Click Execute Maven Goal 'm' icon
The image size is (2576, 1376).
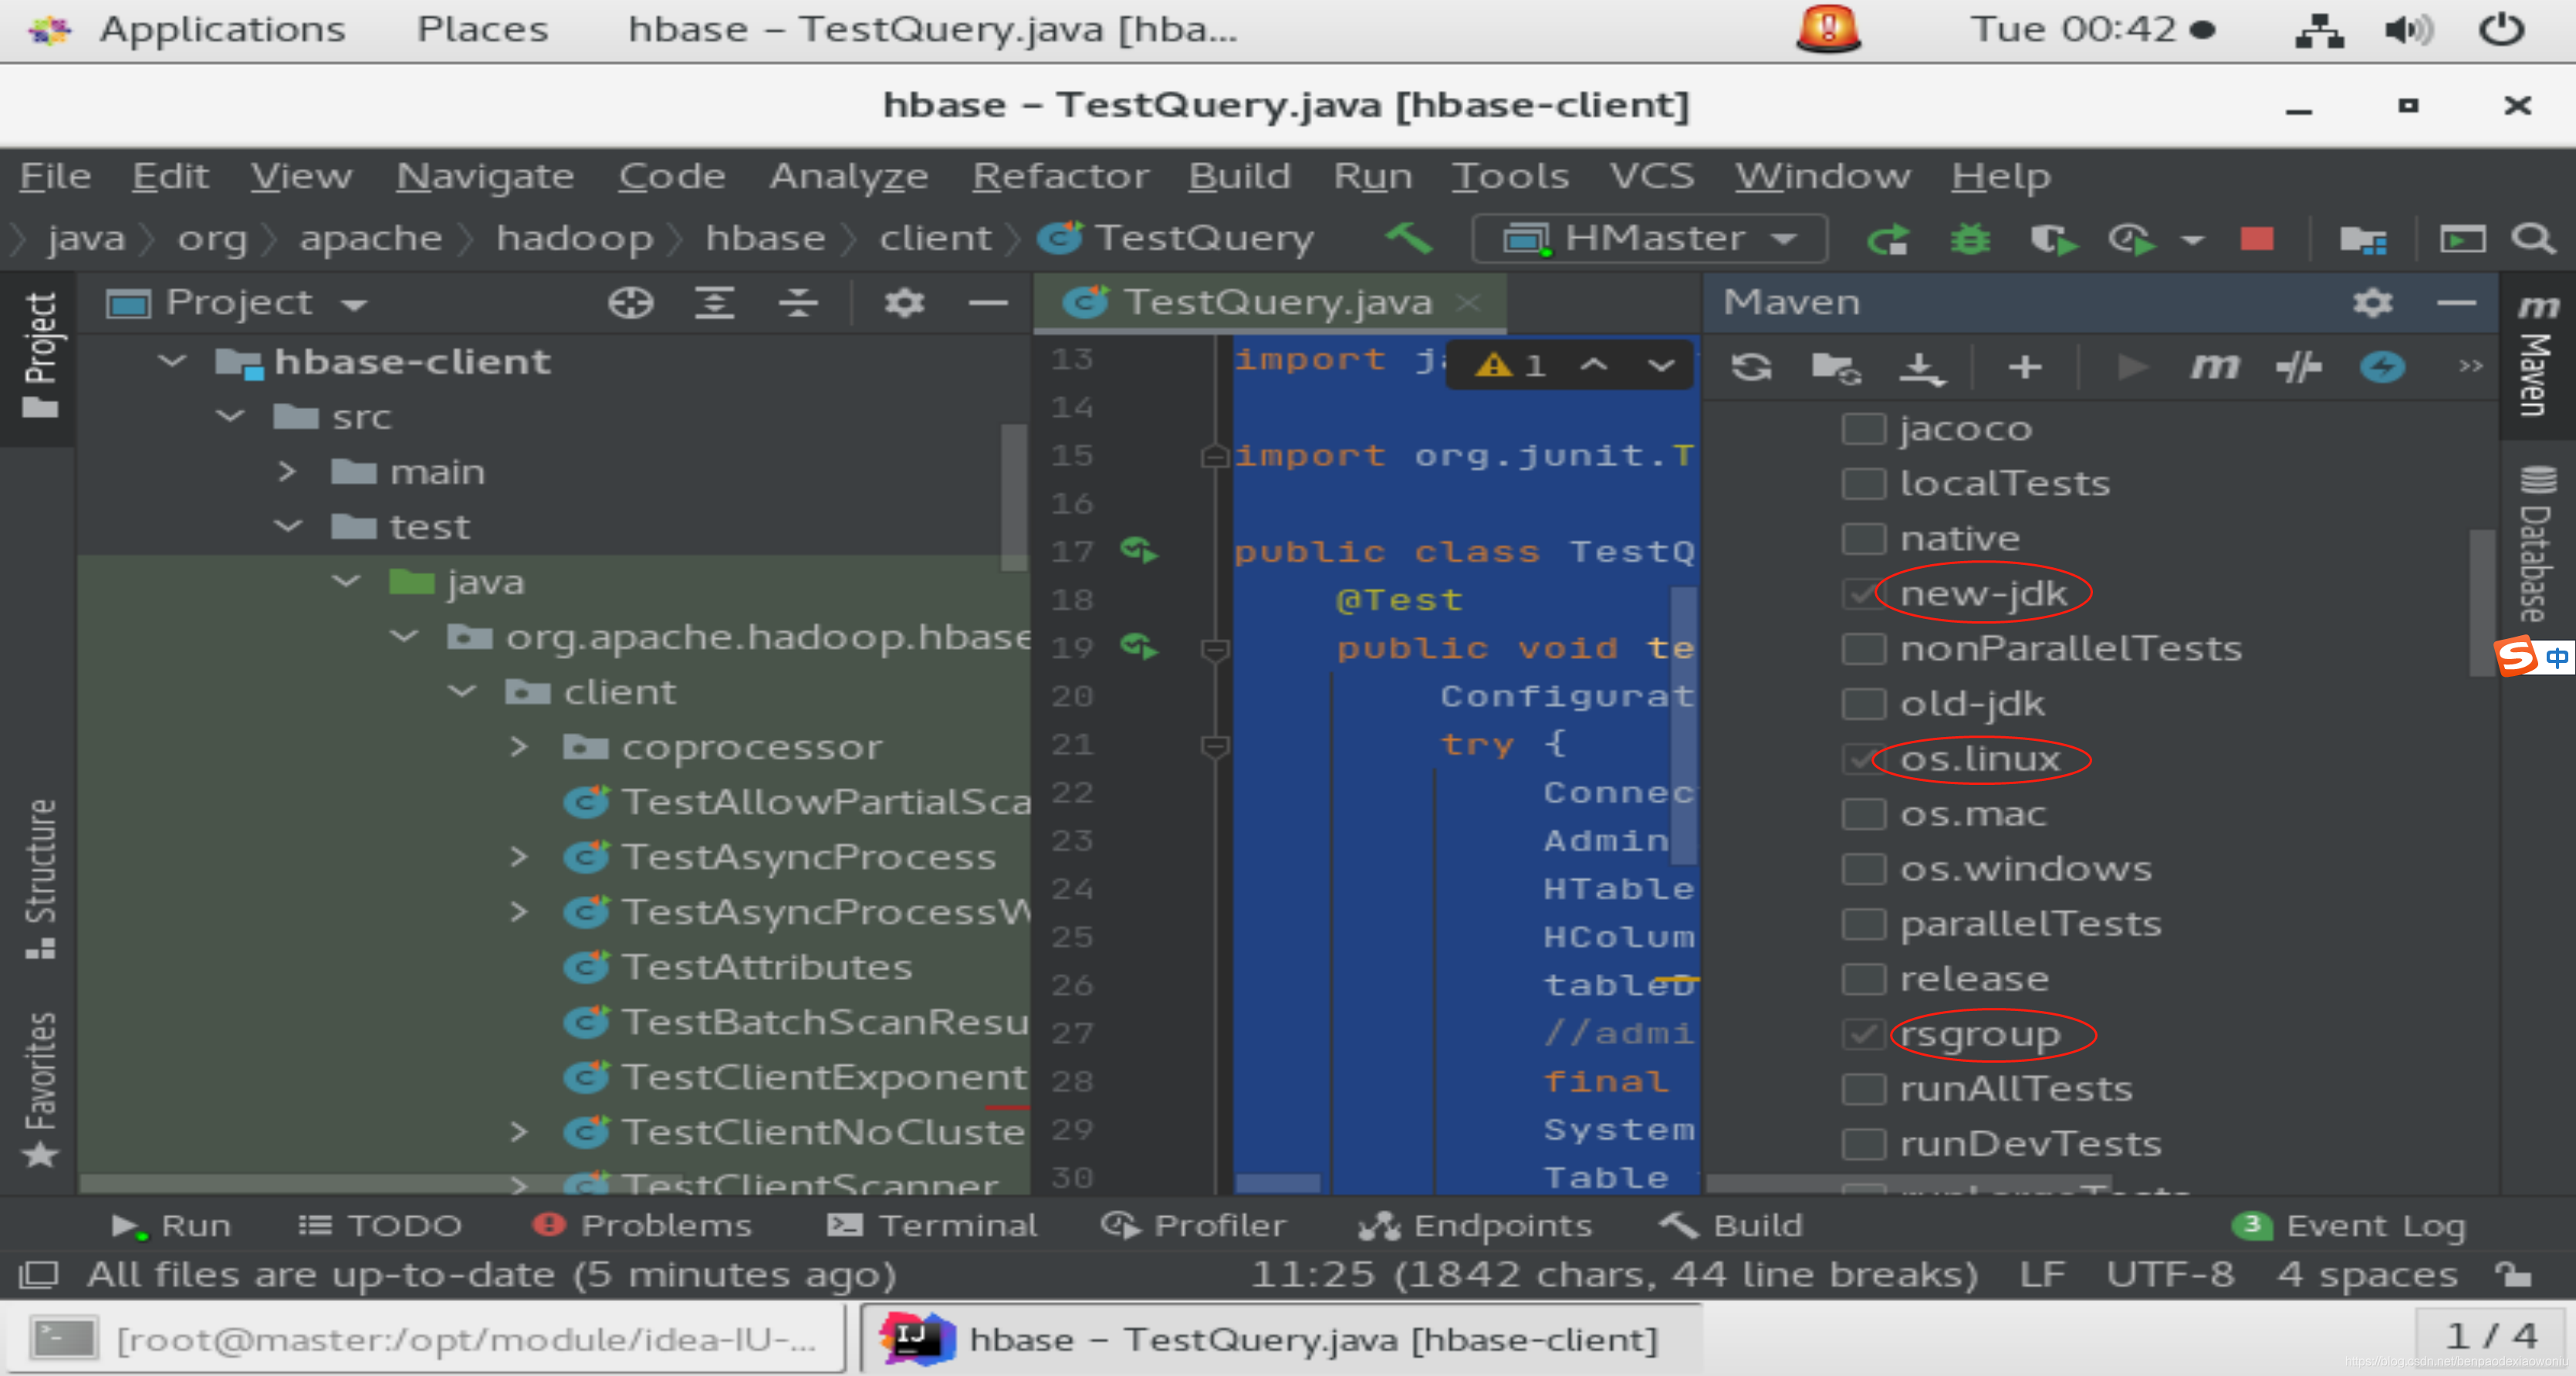2214,367
